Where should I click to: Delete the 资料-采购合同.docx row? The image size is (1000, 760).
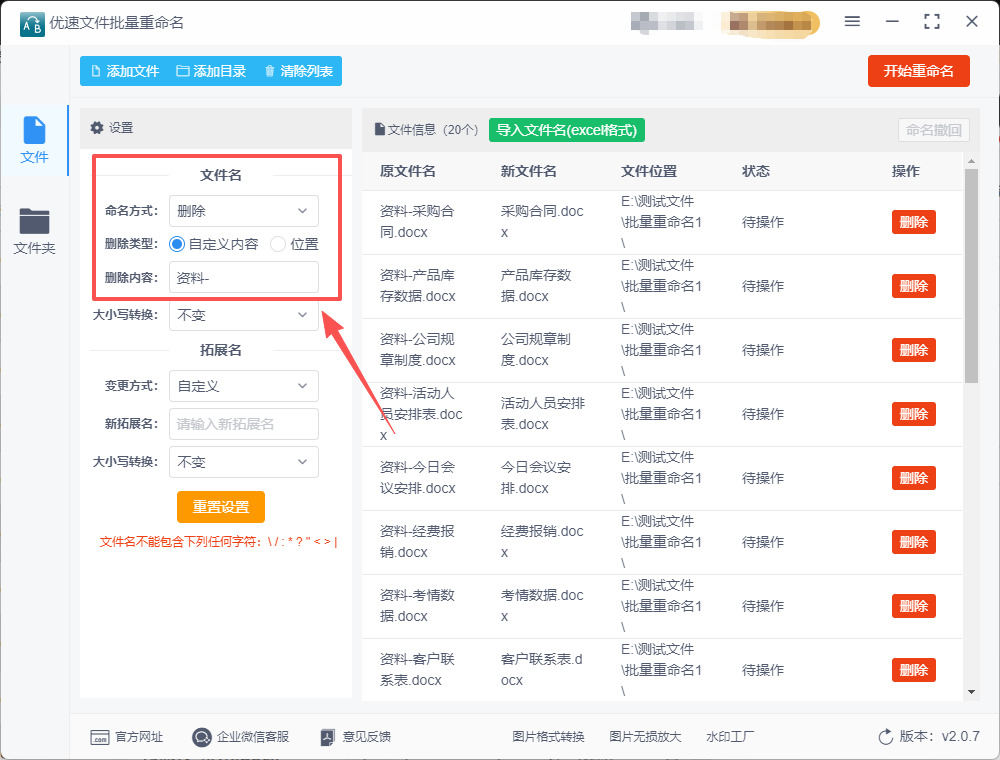(x=913, y=222)
